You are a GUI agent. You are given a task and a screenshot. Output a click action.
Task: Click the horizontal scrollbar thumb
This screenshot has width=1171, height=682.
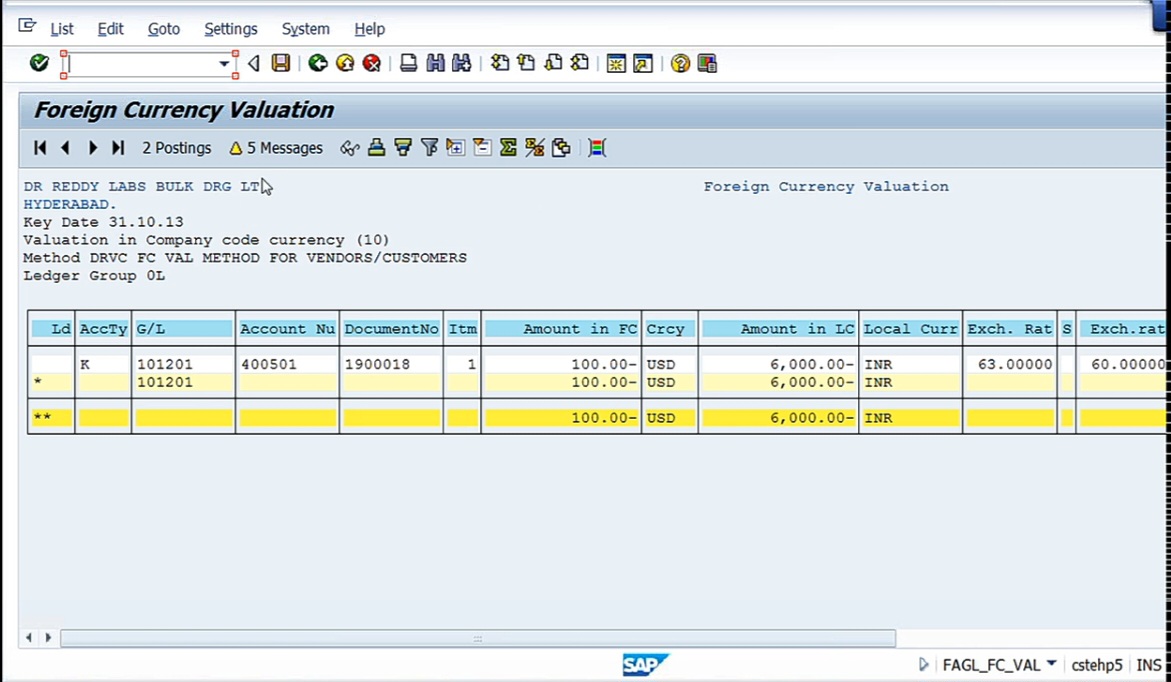(x=478, y=639)
